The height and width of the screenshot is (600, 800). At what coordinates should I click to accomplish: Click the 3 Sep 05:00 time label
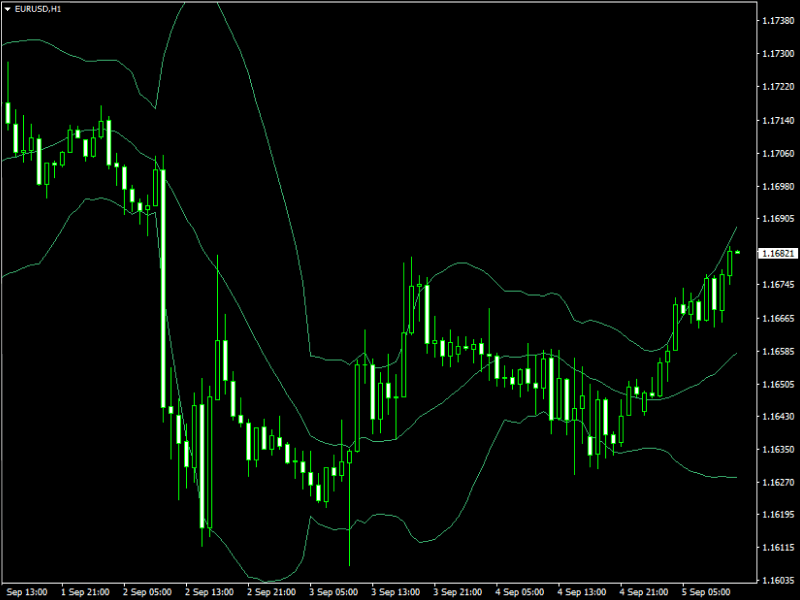coord(334,592)
